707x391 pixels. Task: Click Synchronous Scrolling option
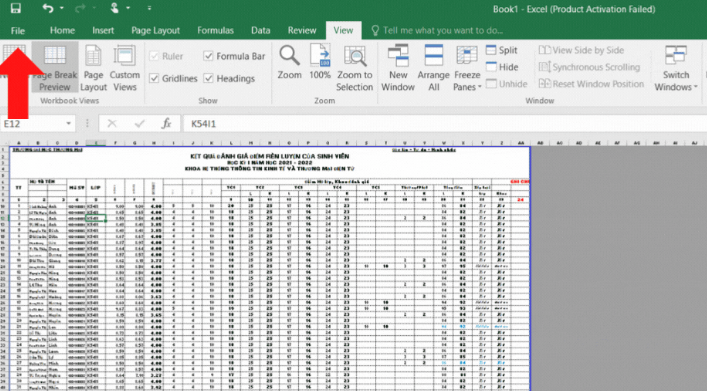[x=589, y=67]
